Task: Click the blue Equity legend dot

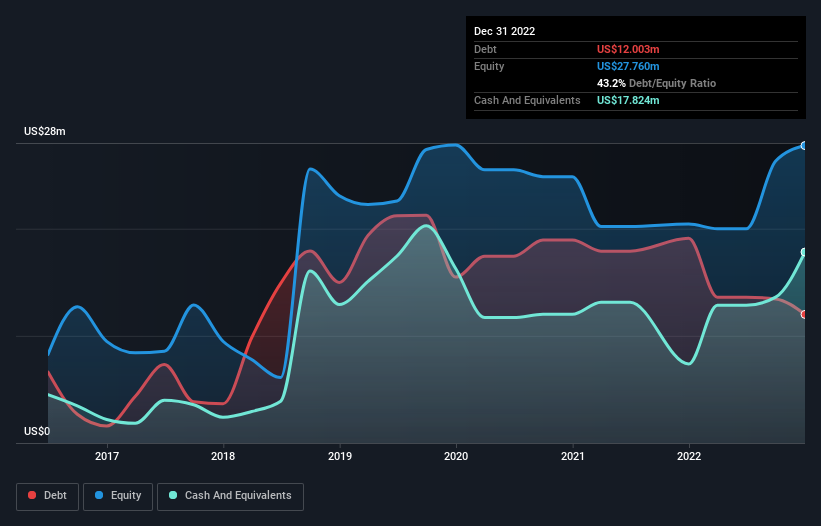Action: coord(99,495)
